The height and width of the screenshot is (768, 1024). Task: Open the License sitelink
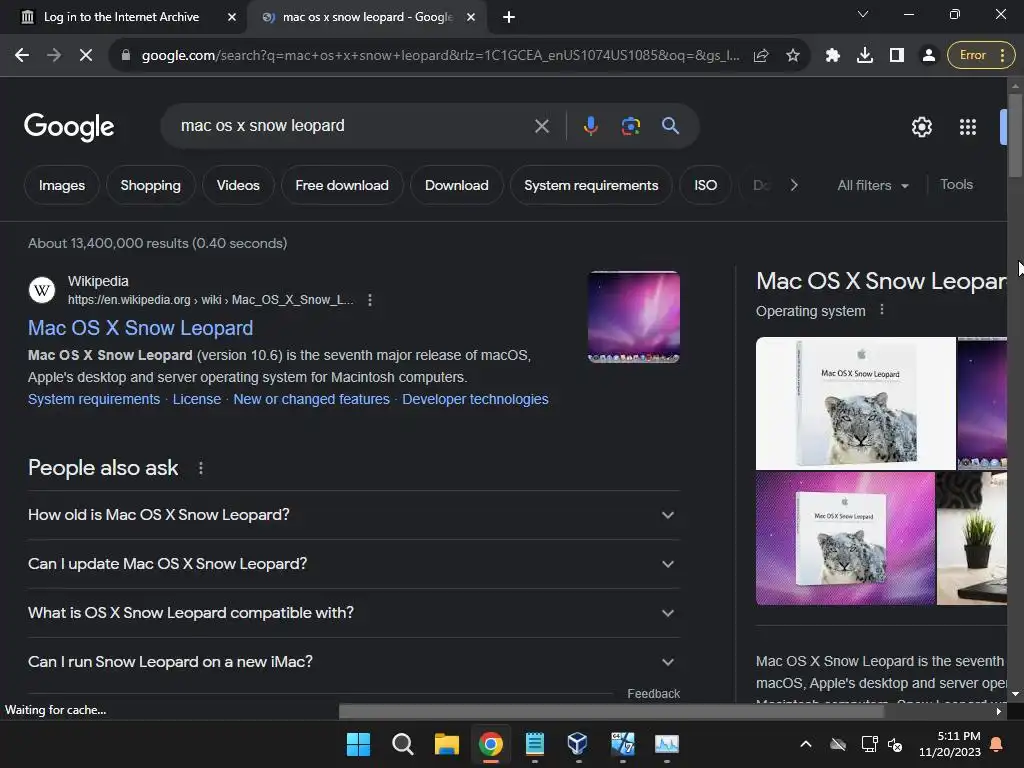point(197,399)
